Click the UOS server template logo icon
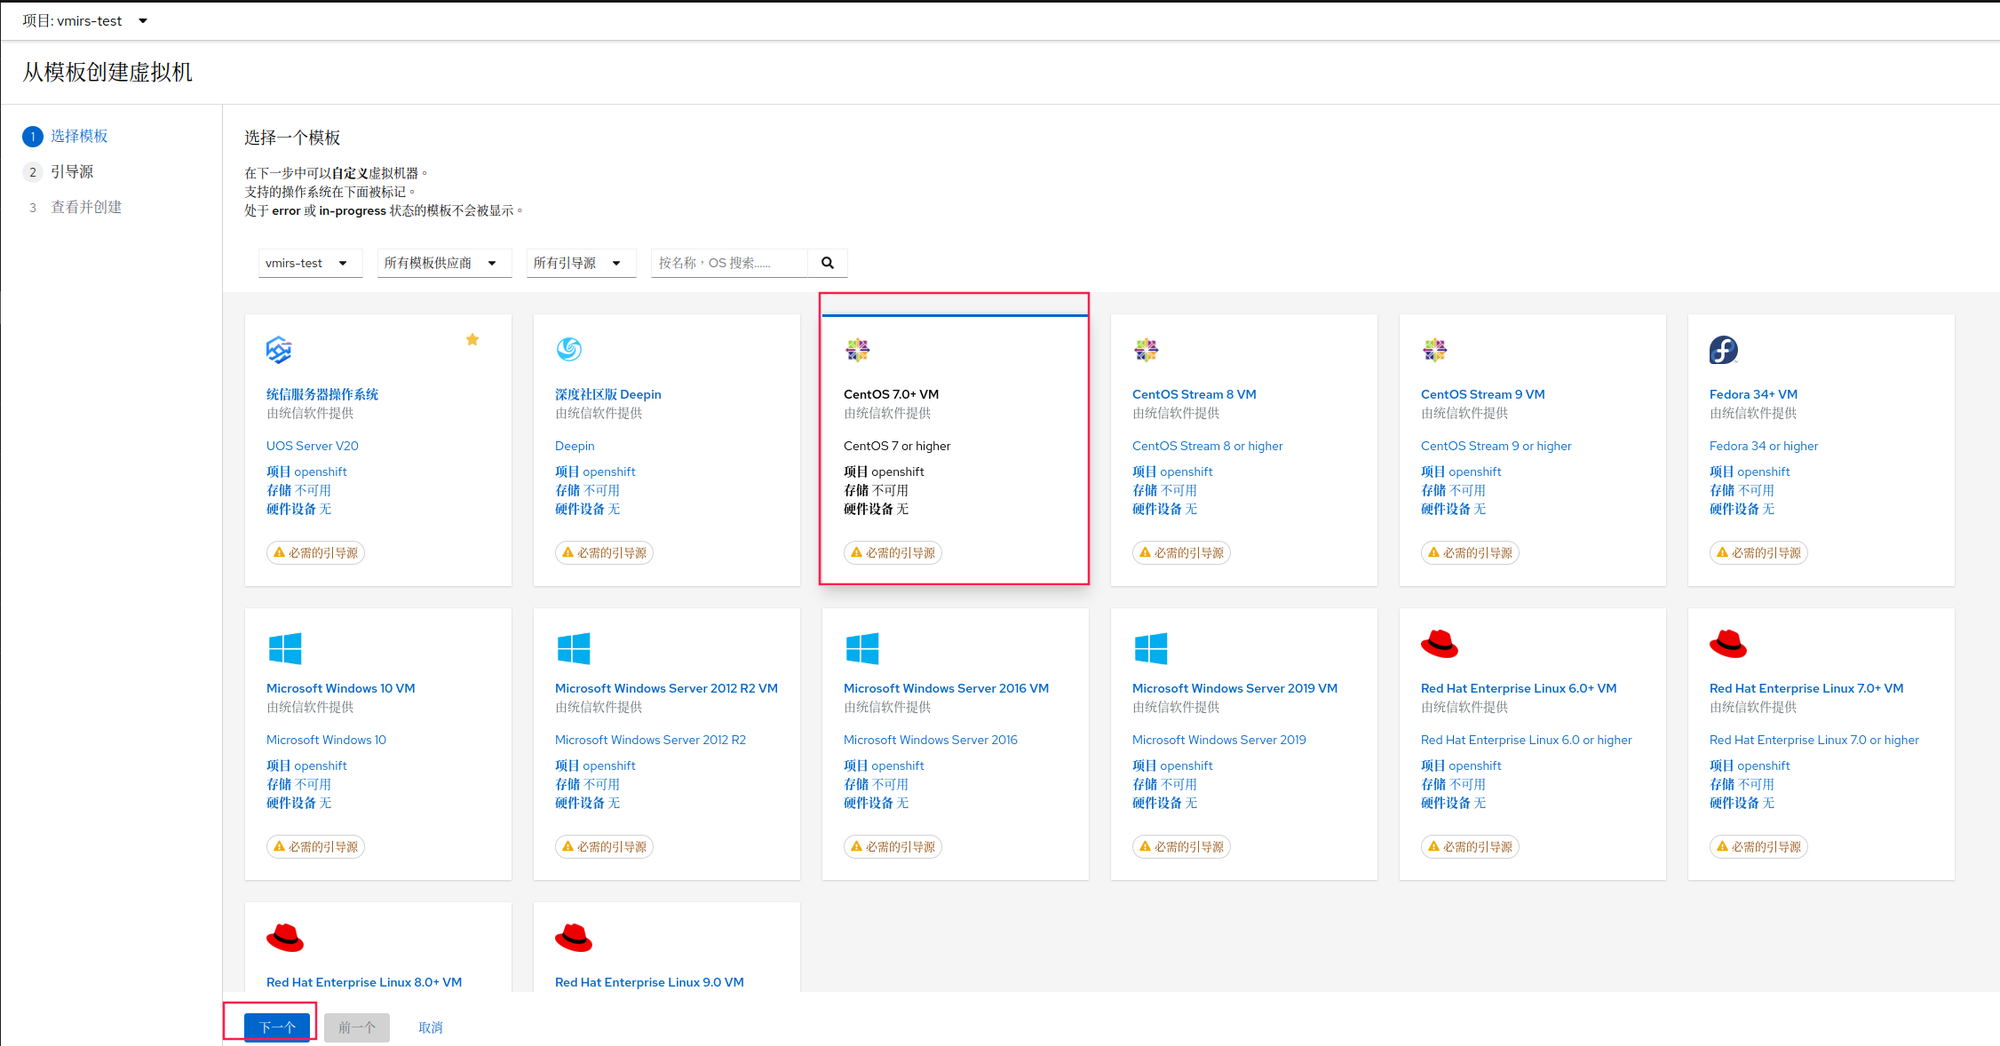2000x1046 pixels. [279, 350]
